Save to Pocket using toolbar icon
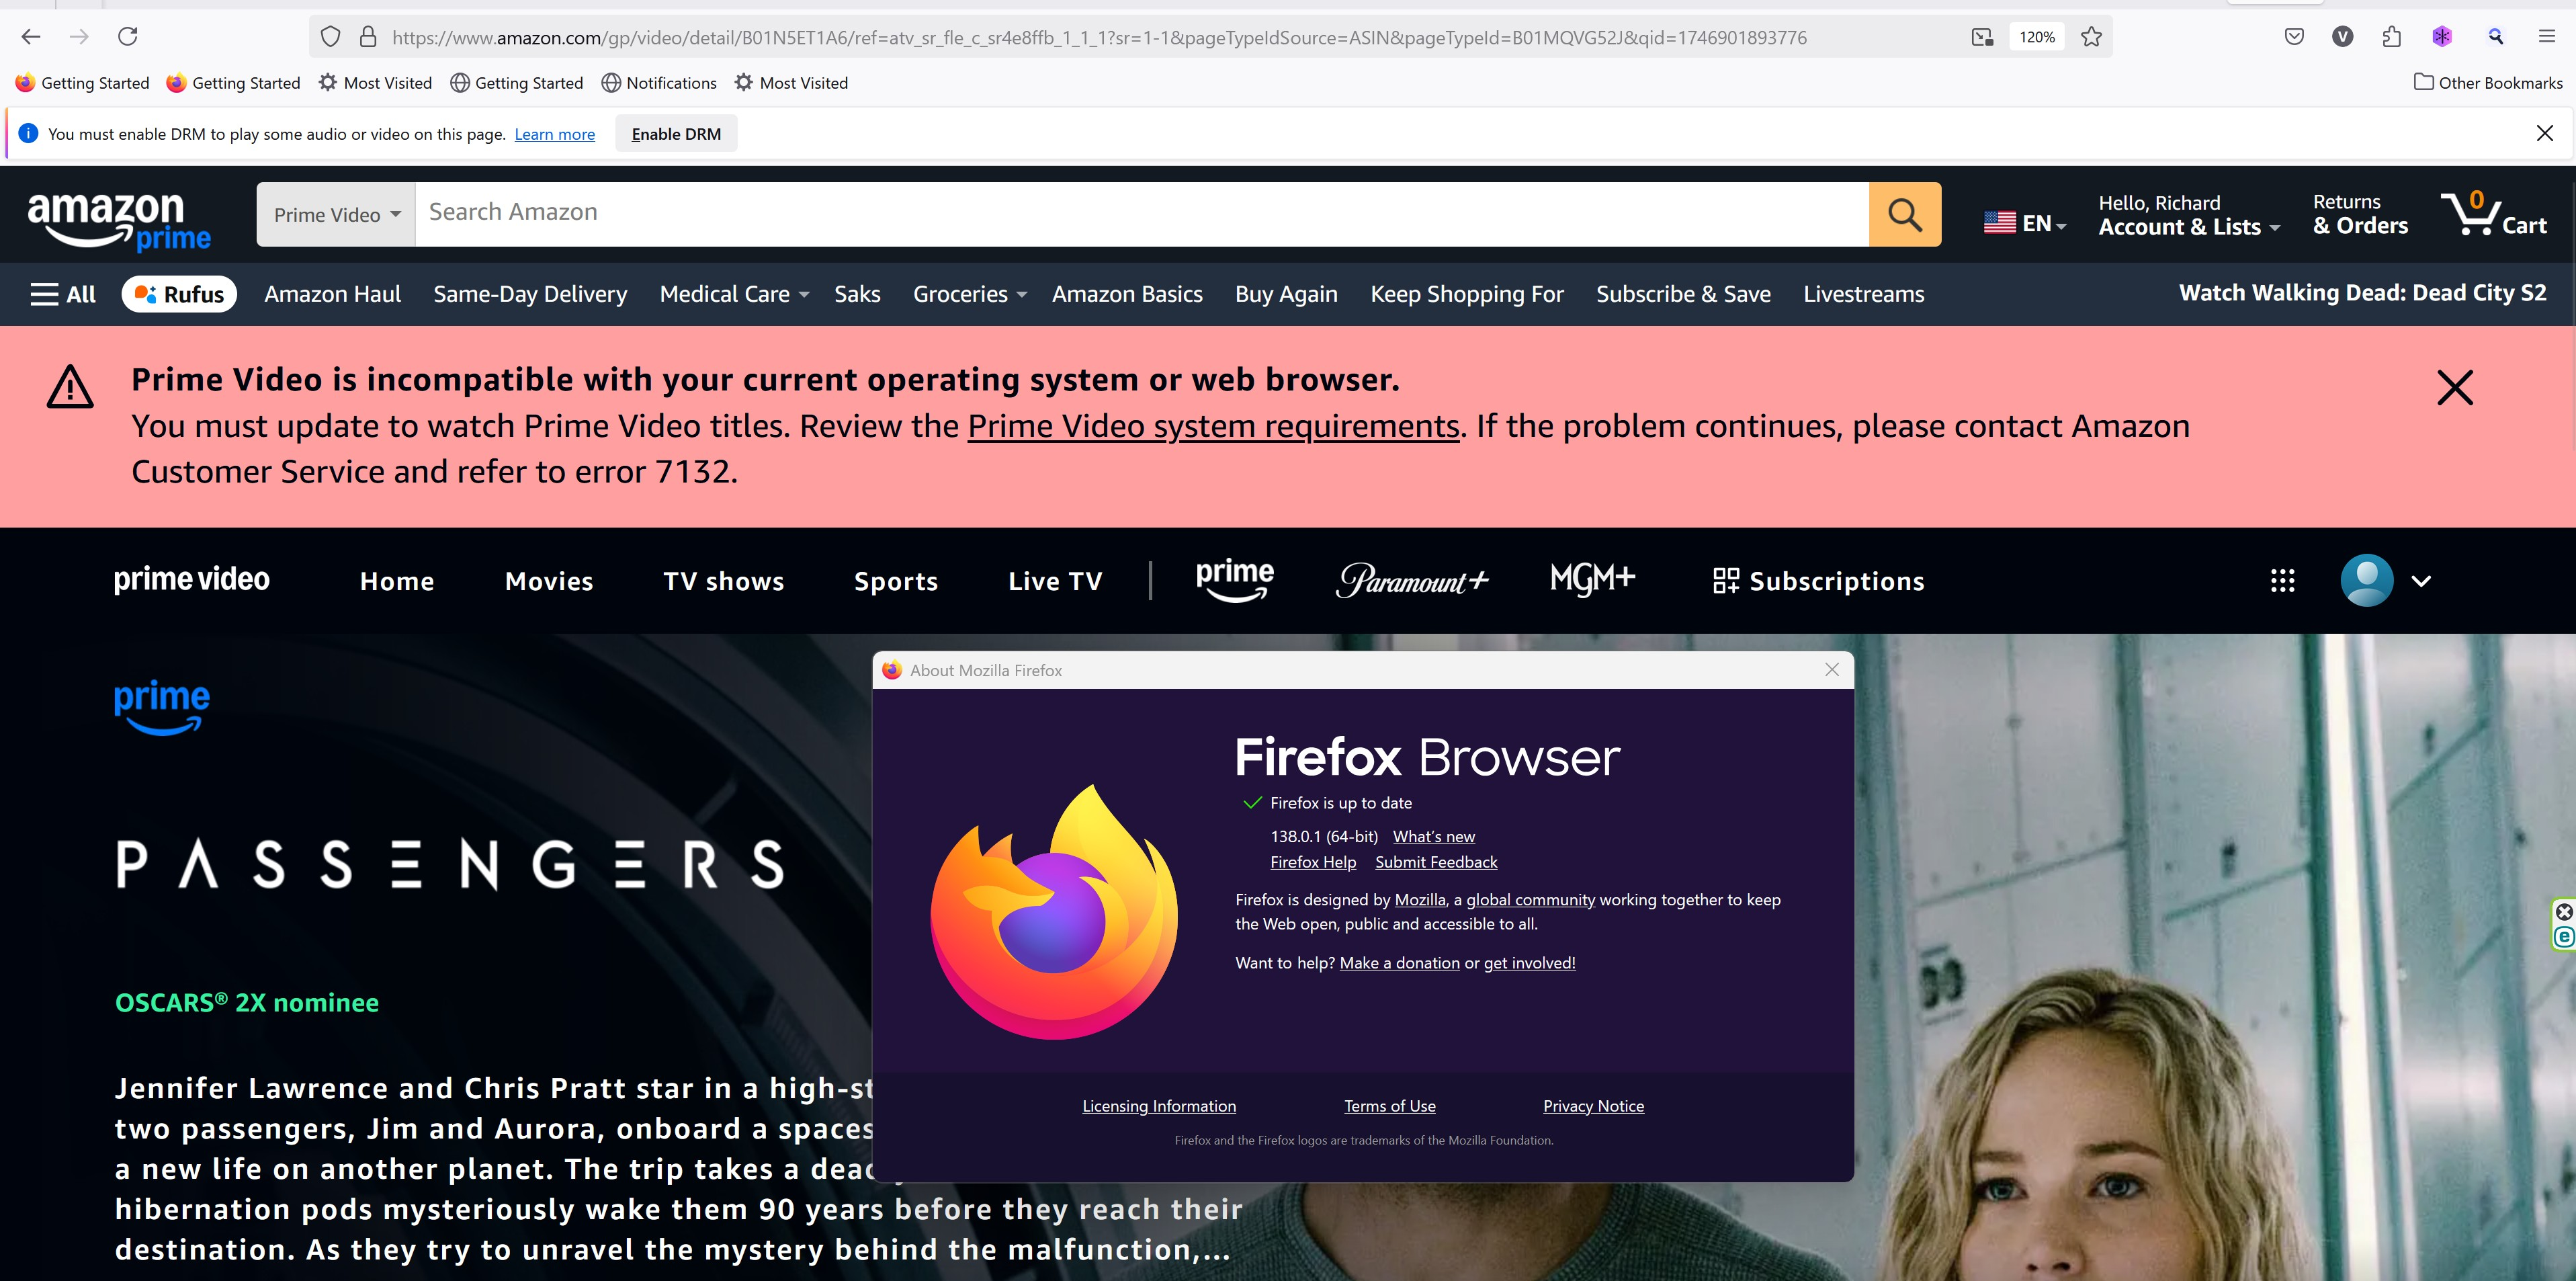Image resolution: width=2576 pixels, height=1281 pixels. point(2294,37)
